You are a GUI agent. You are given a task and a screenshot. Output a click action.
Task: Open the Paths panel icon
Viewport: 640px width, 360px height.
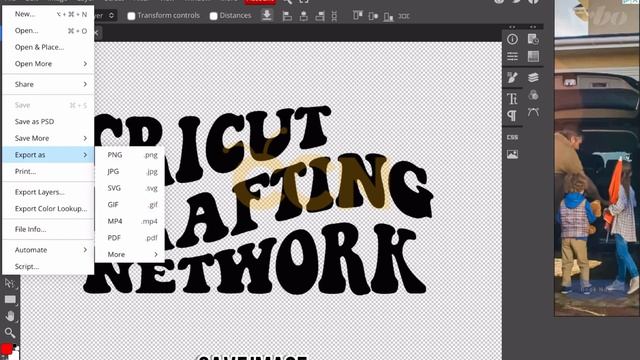click(x=533, y=112)
